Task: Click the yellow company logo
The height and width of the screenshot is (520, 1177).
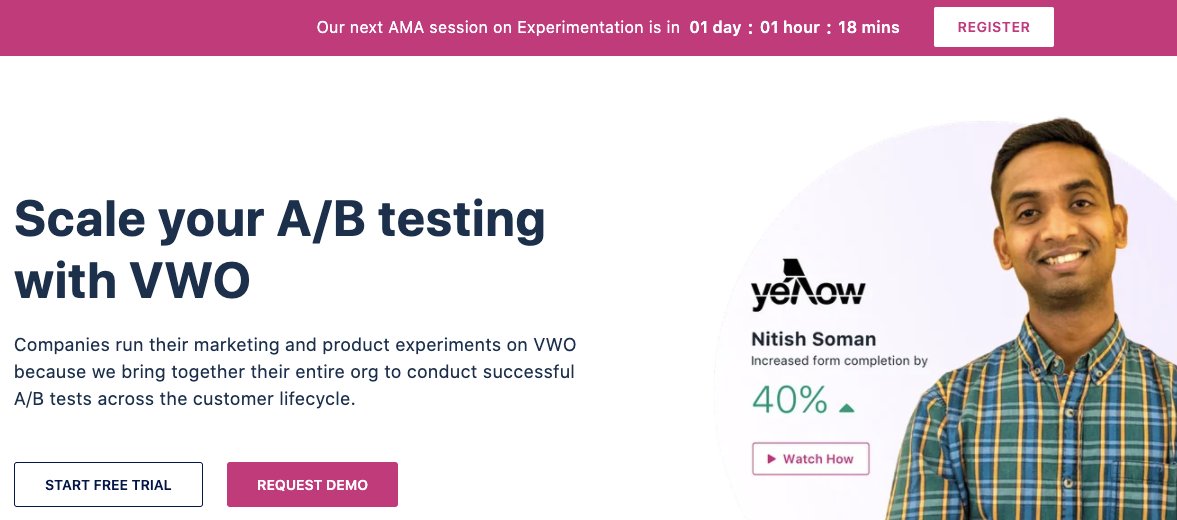Action: (808, 285)
